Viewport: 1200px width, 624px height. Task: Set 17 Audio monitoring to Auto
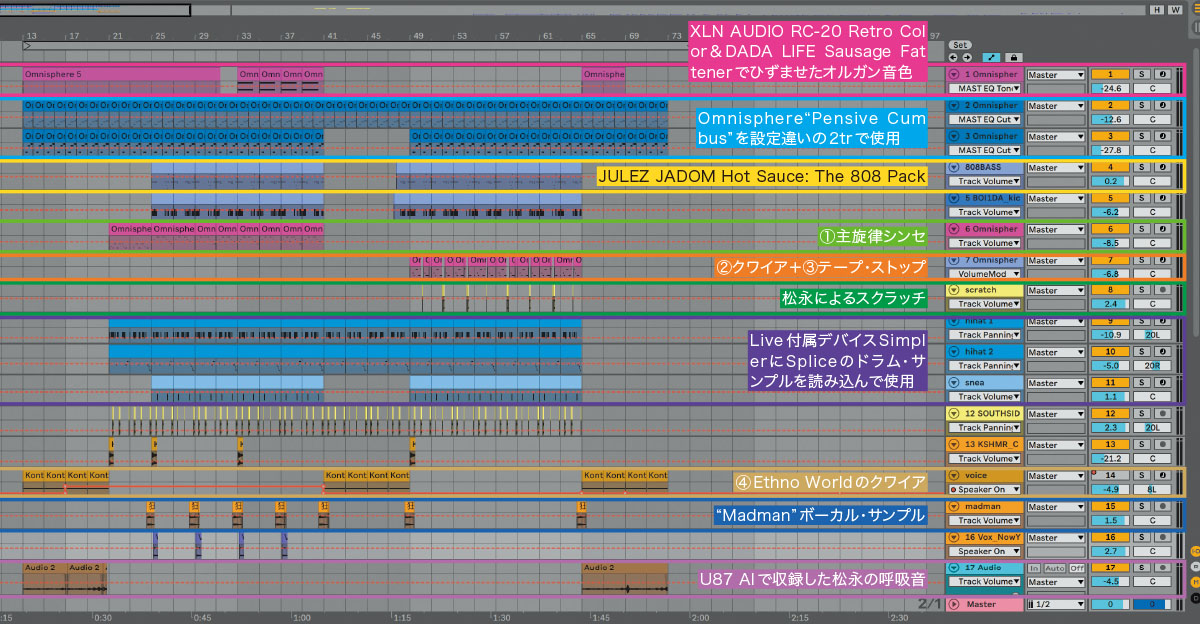(1055, 568)
